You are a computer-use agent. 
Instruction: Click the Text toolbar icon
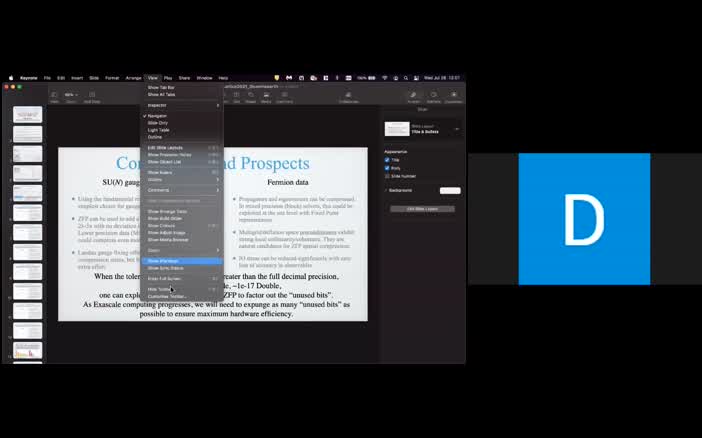tap(236, 95)
